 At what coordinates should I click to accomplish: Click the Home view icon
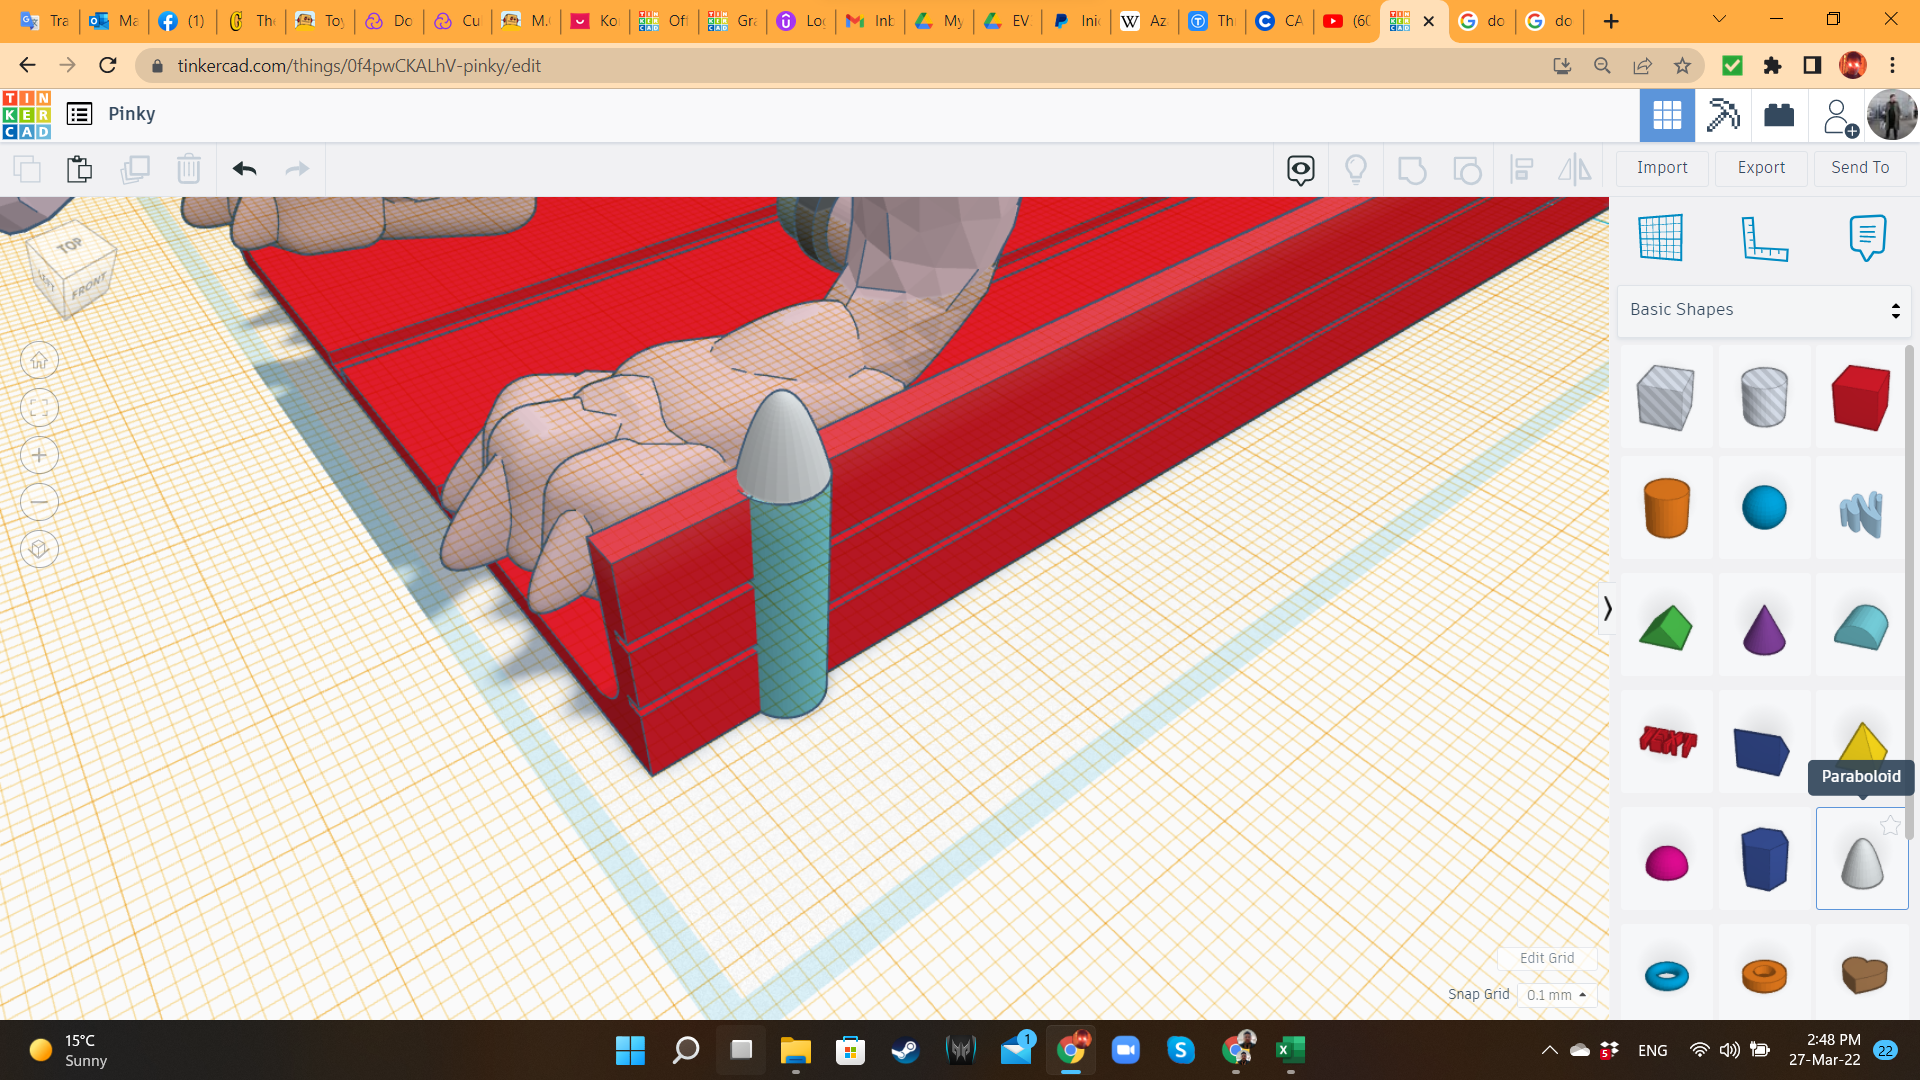(x=39, y=361)
